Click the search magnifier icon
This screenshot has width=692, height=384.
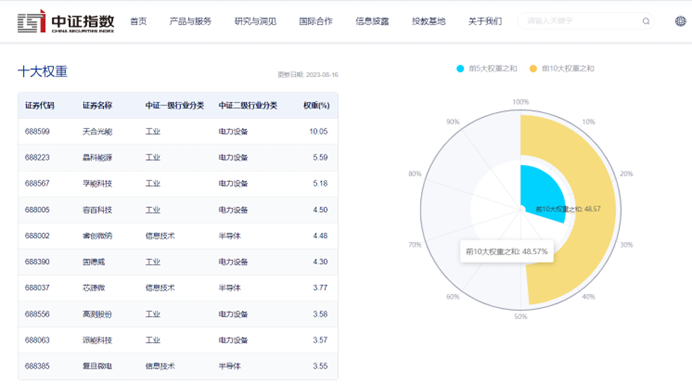click(646, 21)
